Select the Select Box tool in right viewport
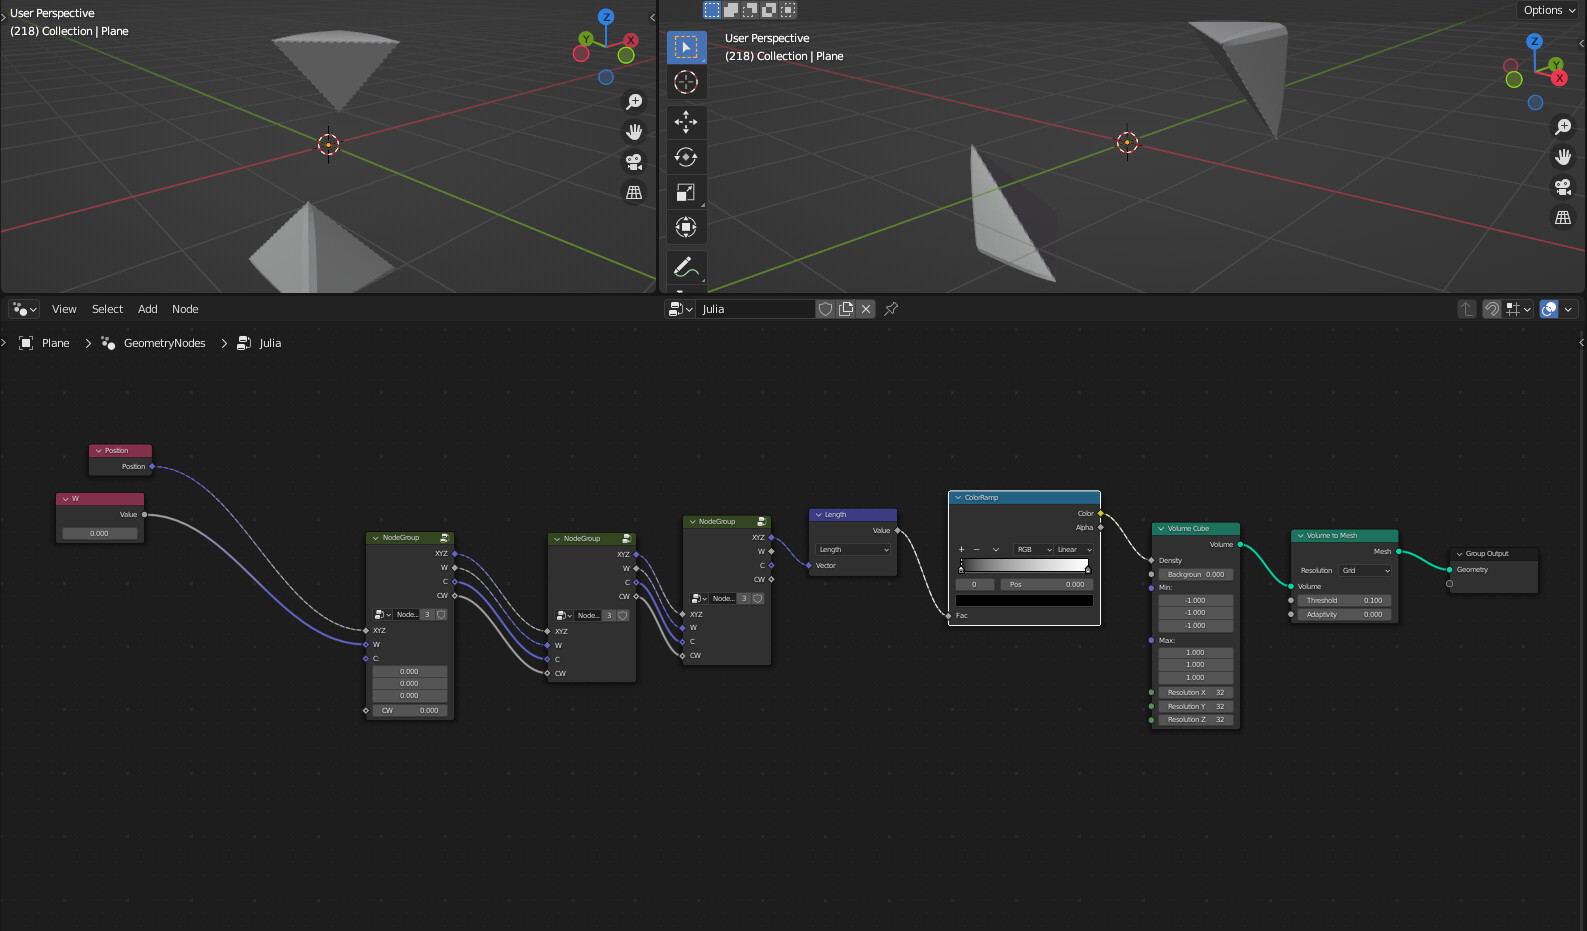Viewport: 1587px width, 931px height. point(686,47)
